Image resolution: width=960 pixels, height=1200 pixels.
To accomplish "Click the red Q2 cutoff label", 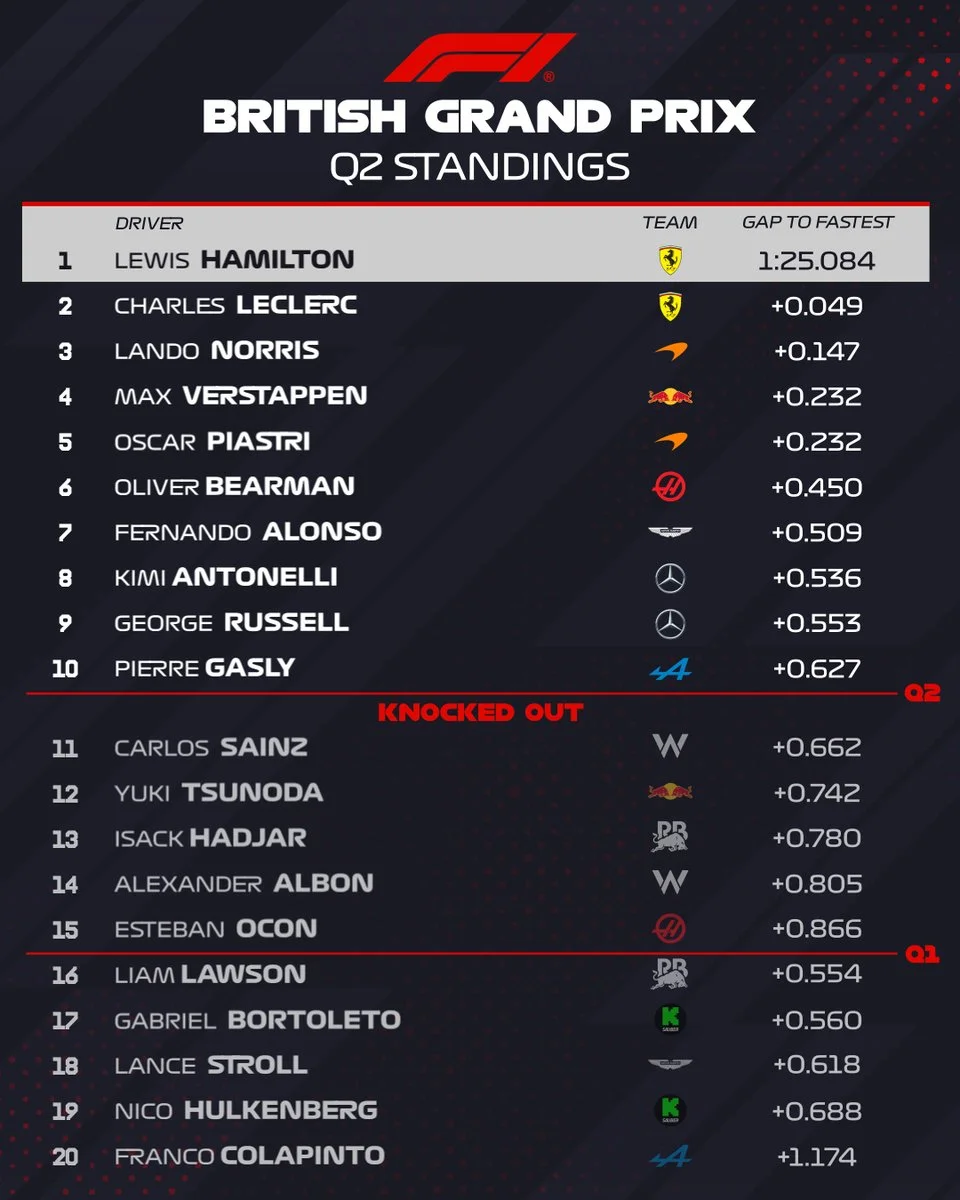I will coord(922,692).
